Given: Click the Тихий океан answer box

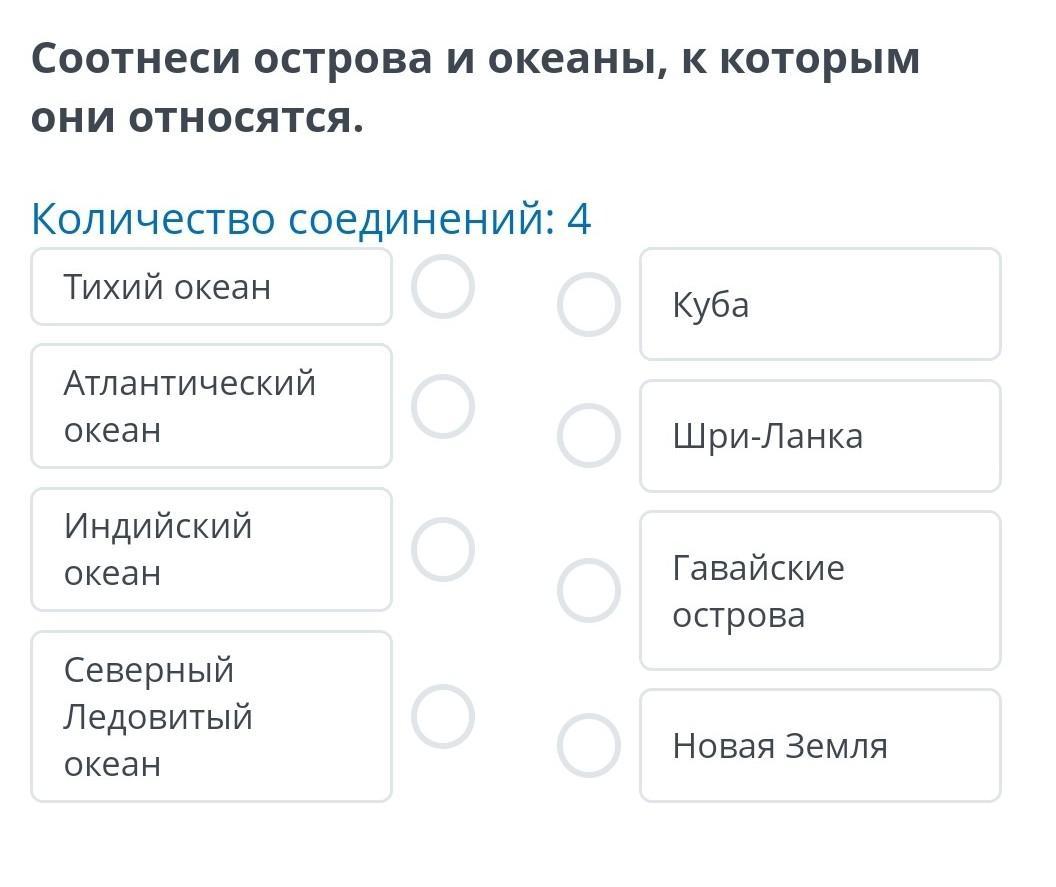Looking at the screenshot, I should [211, 287].
